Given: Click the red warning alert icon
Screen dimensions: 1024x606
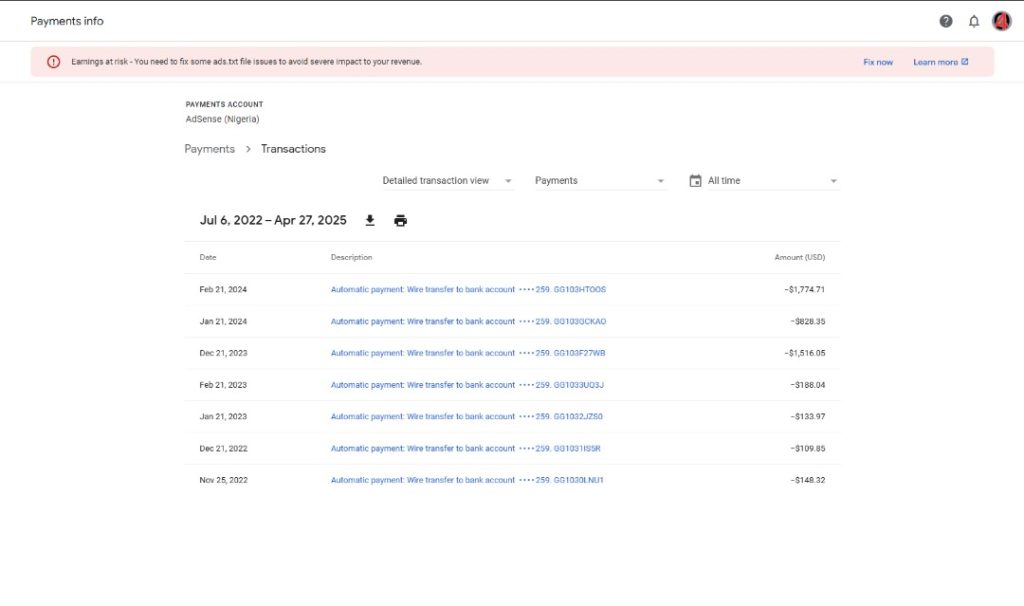Looking at the screenshot, I should coord(53,62).
